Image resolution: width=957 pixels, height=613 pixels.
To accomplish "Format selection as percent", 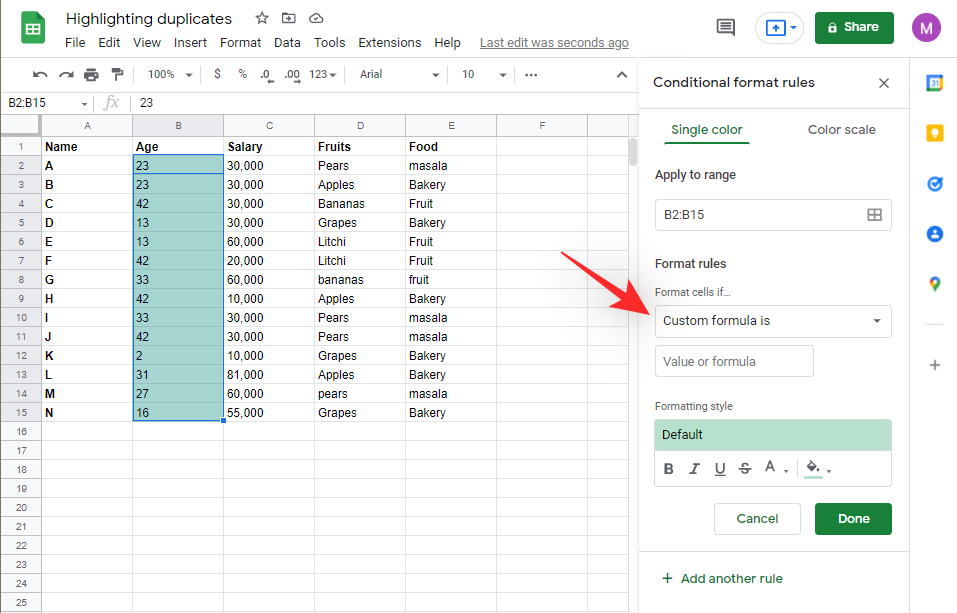I will [240, 74].
